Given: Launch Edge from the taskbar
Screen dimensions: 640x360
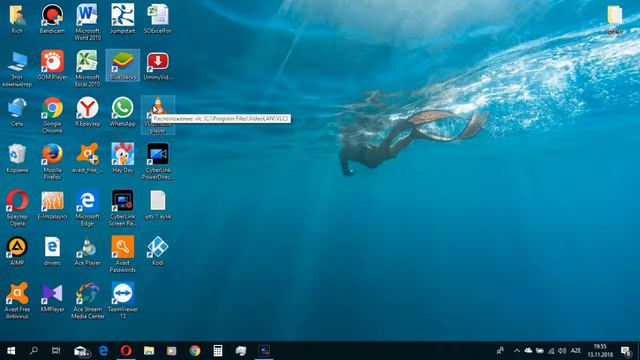Looking at the screenshot, I should pos(103,351).
